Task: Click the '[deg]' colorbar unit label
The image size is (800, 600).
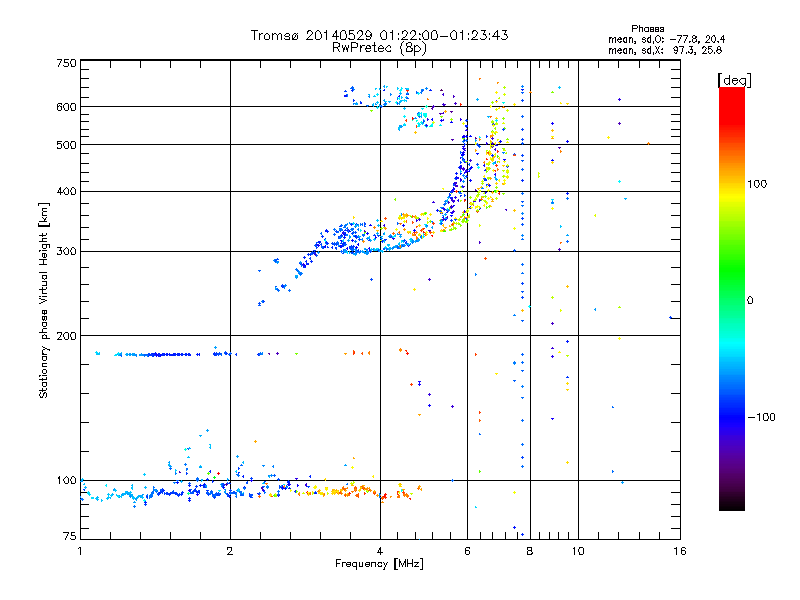Action: click(734, 80)
